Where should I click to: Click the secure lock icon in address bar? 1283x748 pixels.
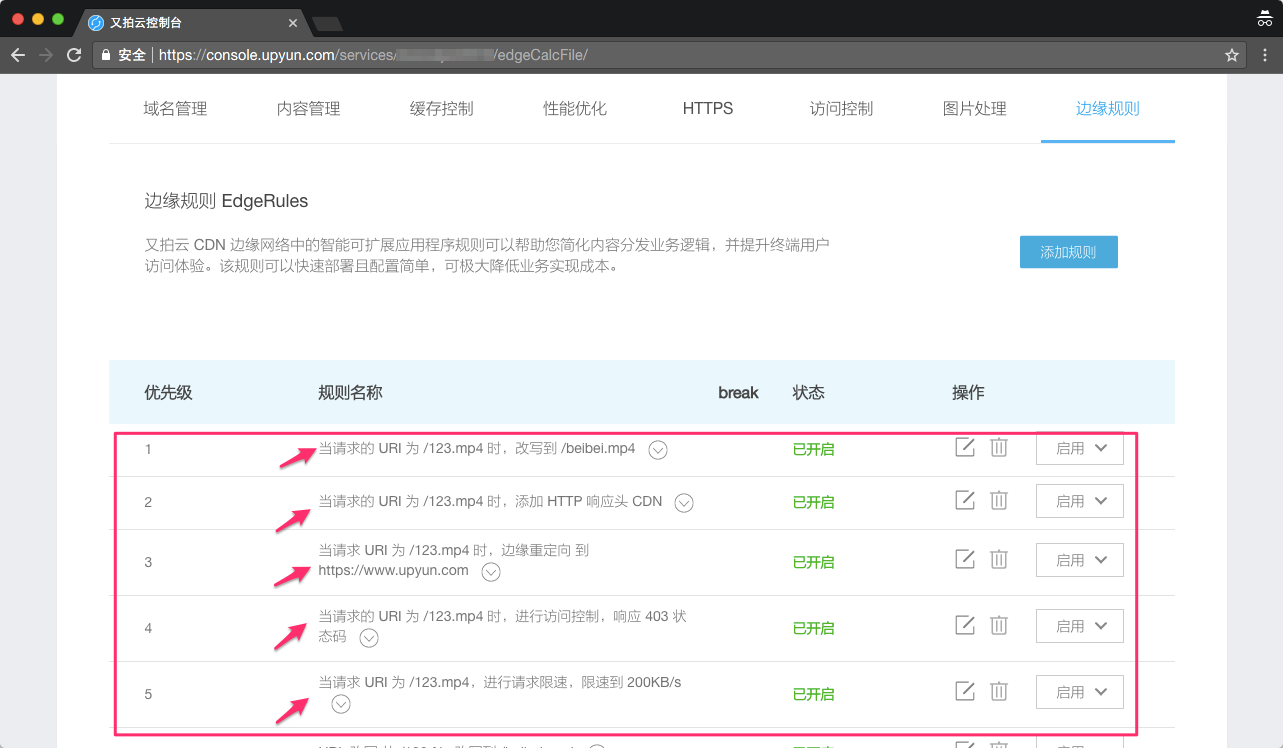click(106, 55)
